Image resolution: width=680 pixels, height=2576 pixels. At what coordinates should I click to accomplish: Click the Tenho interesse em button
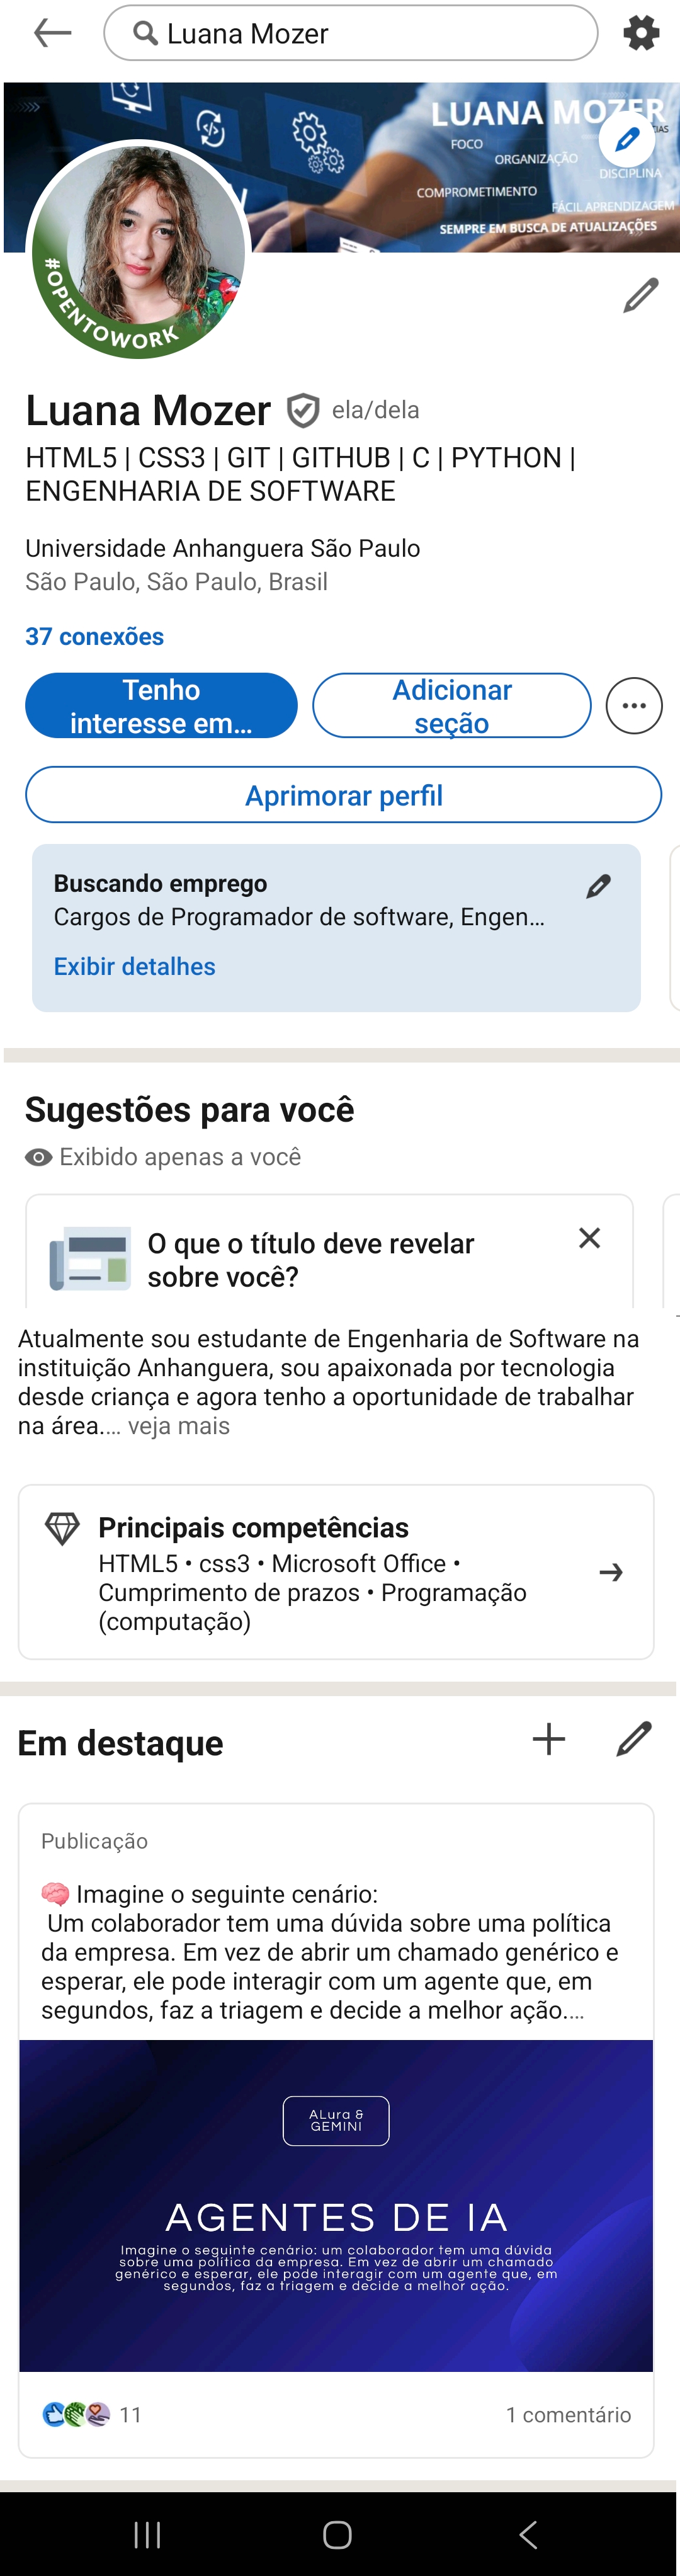click(161, 705)
